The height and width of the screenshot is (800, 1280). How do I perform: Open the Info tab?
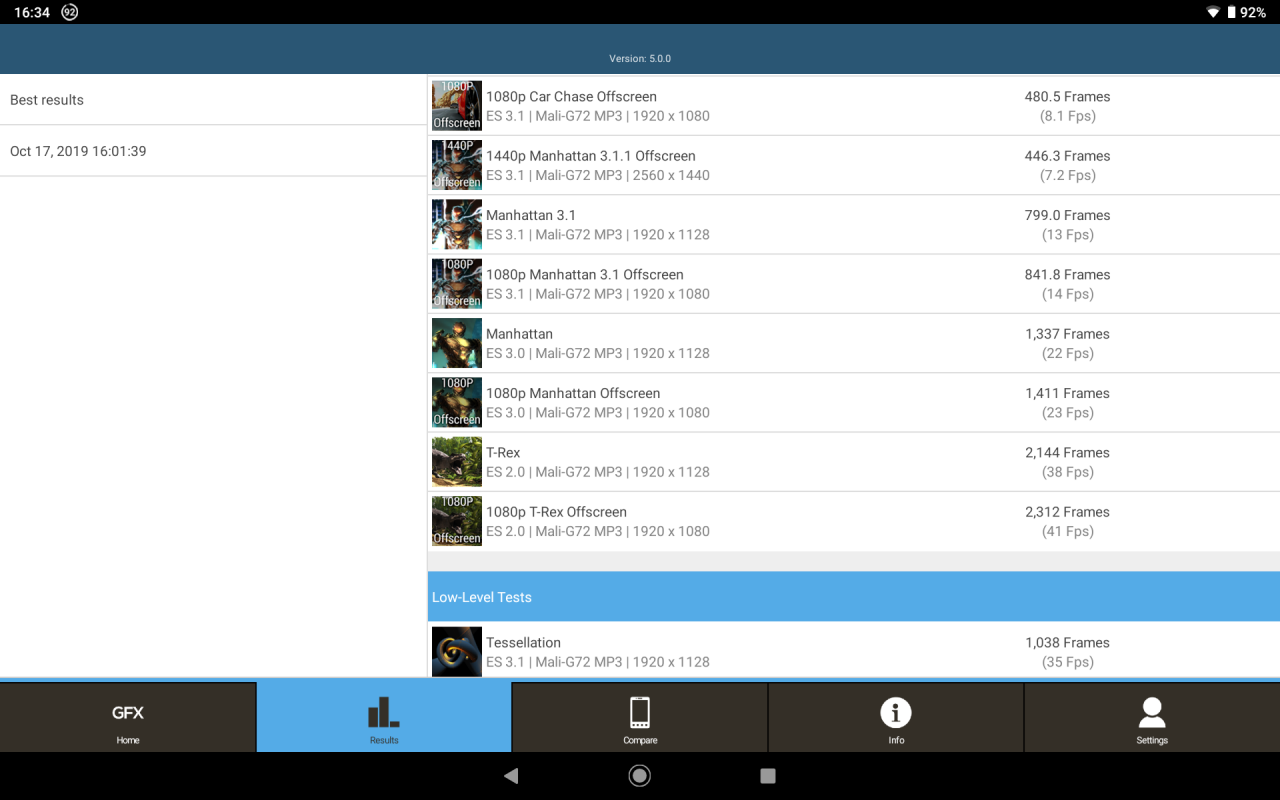[896, 717]
